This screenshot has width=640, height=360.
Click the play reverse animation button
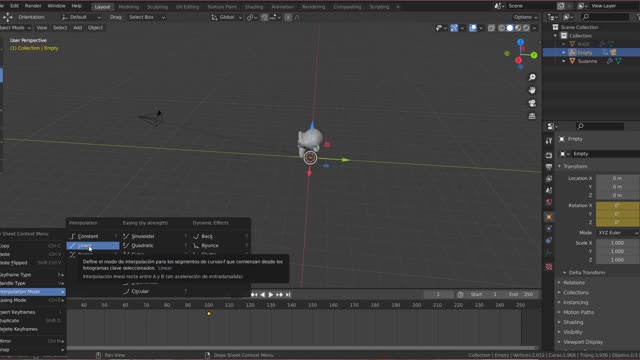coord(262,294)
